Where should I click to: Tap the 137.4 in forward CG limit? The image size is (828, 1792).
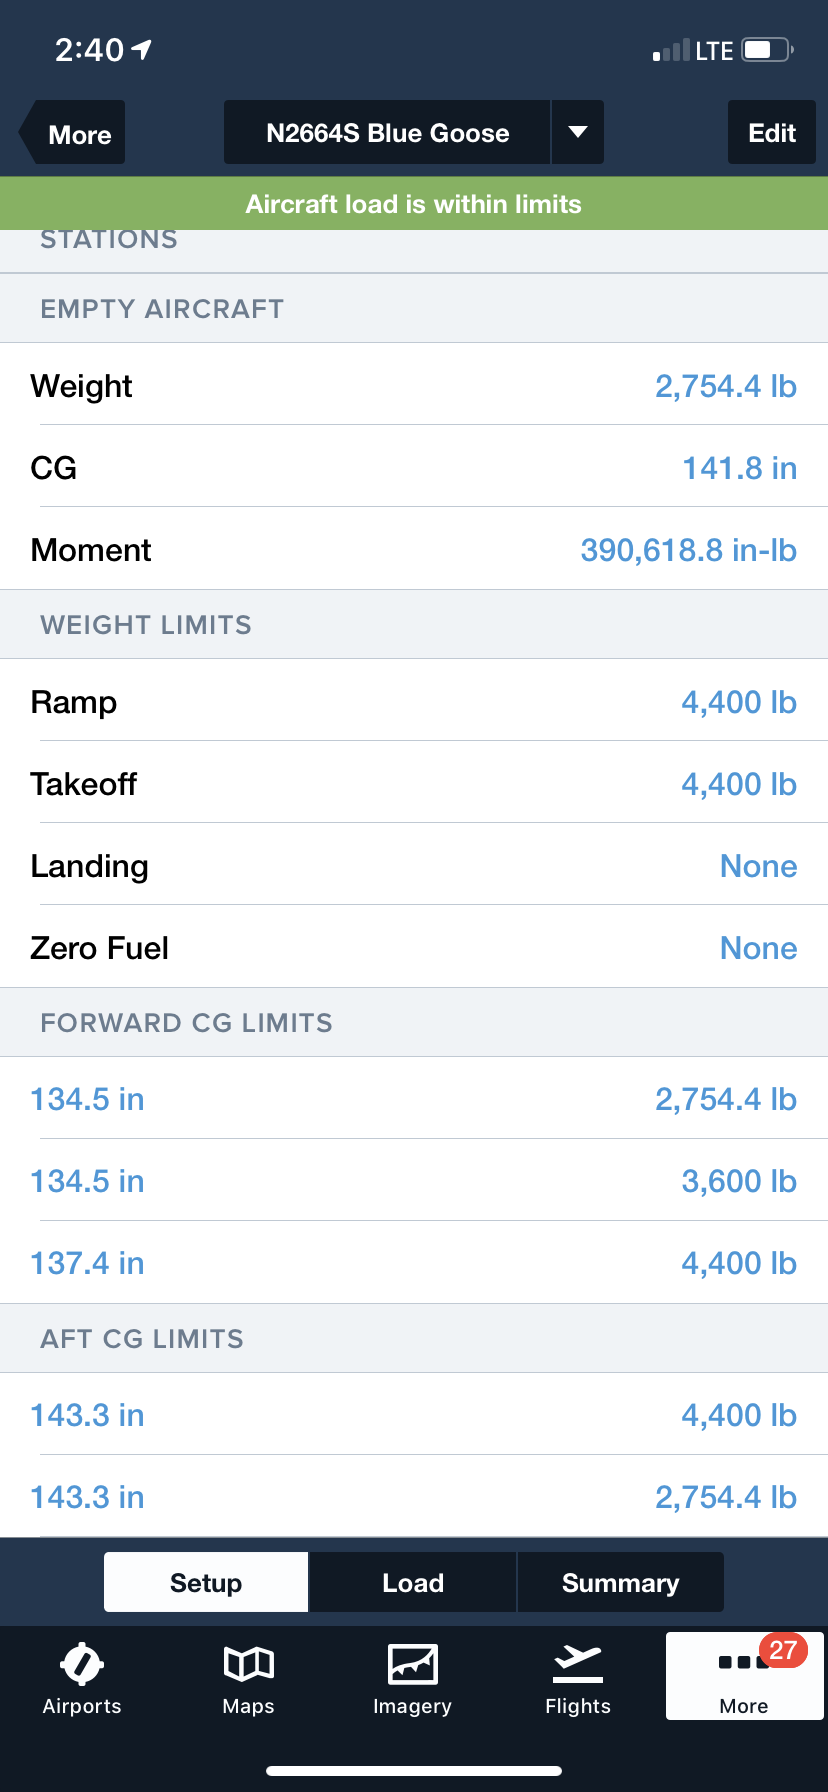coord(88,1263)
